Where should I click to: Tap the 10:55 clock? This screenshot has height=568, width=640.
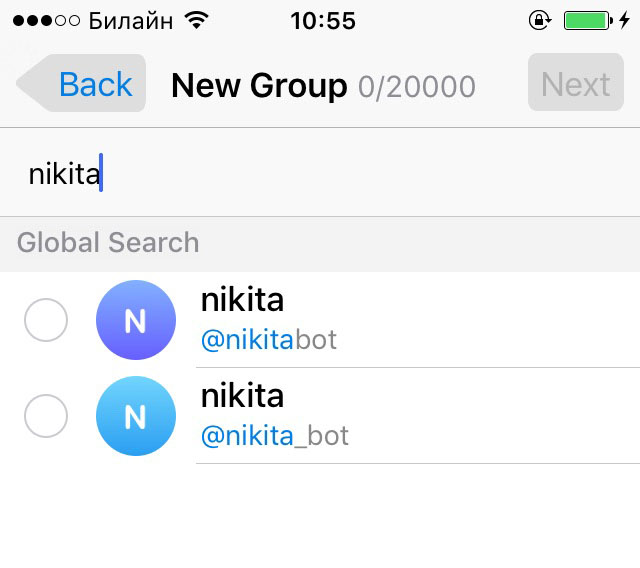point(323,21)
